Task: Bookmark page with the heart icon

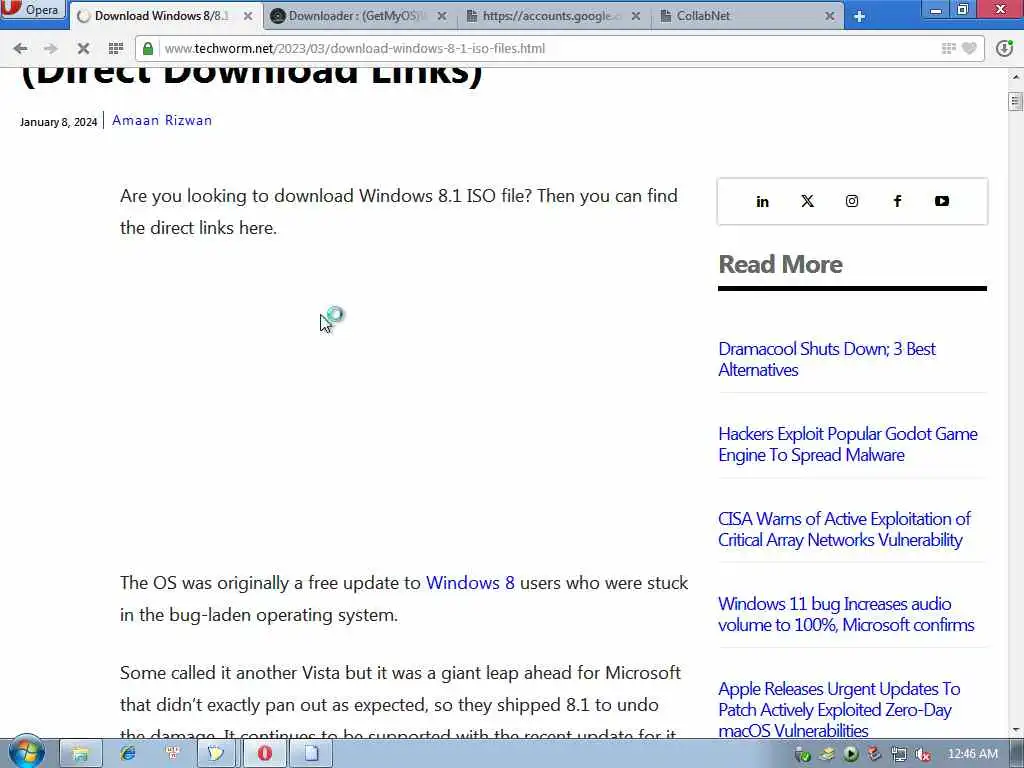Action: click(969, 48)
